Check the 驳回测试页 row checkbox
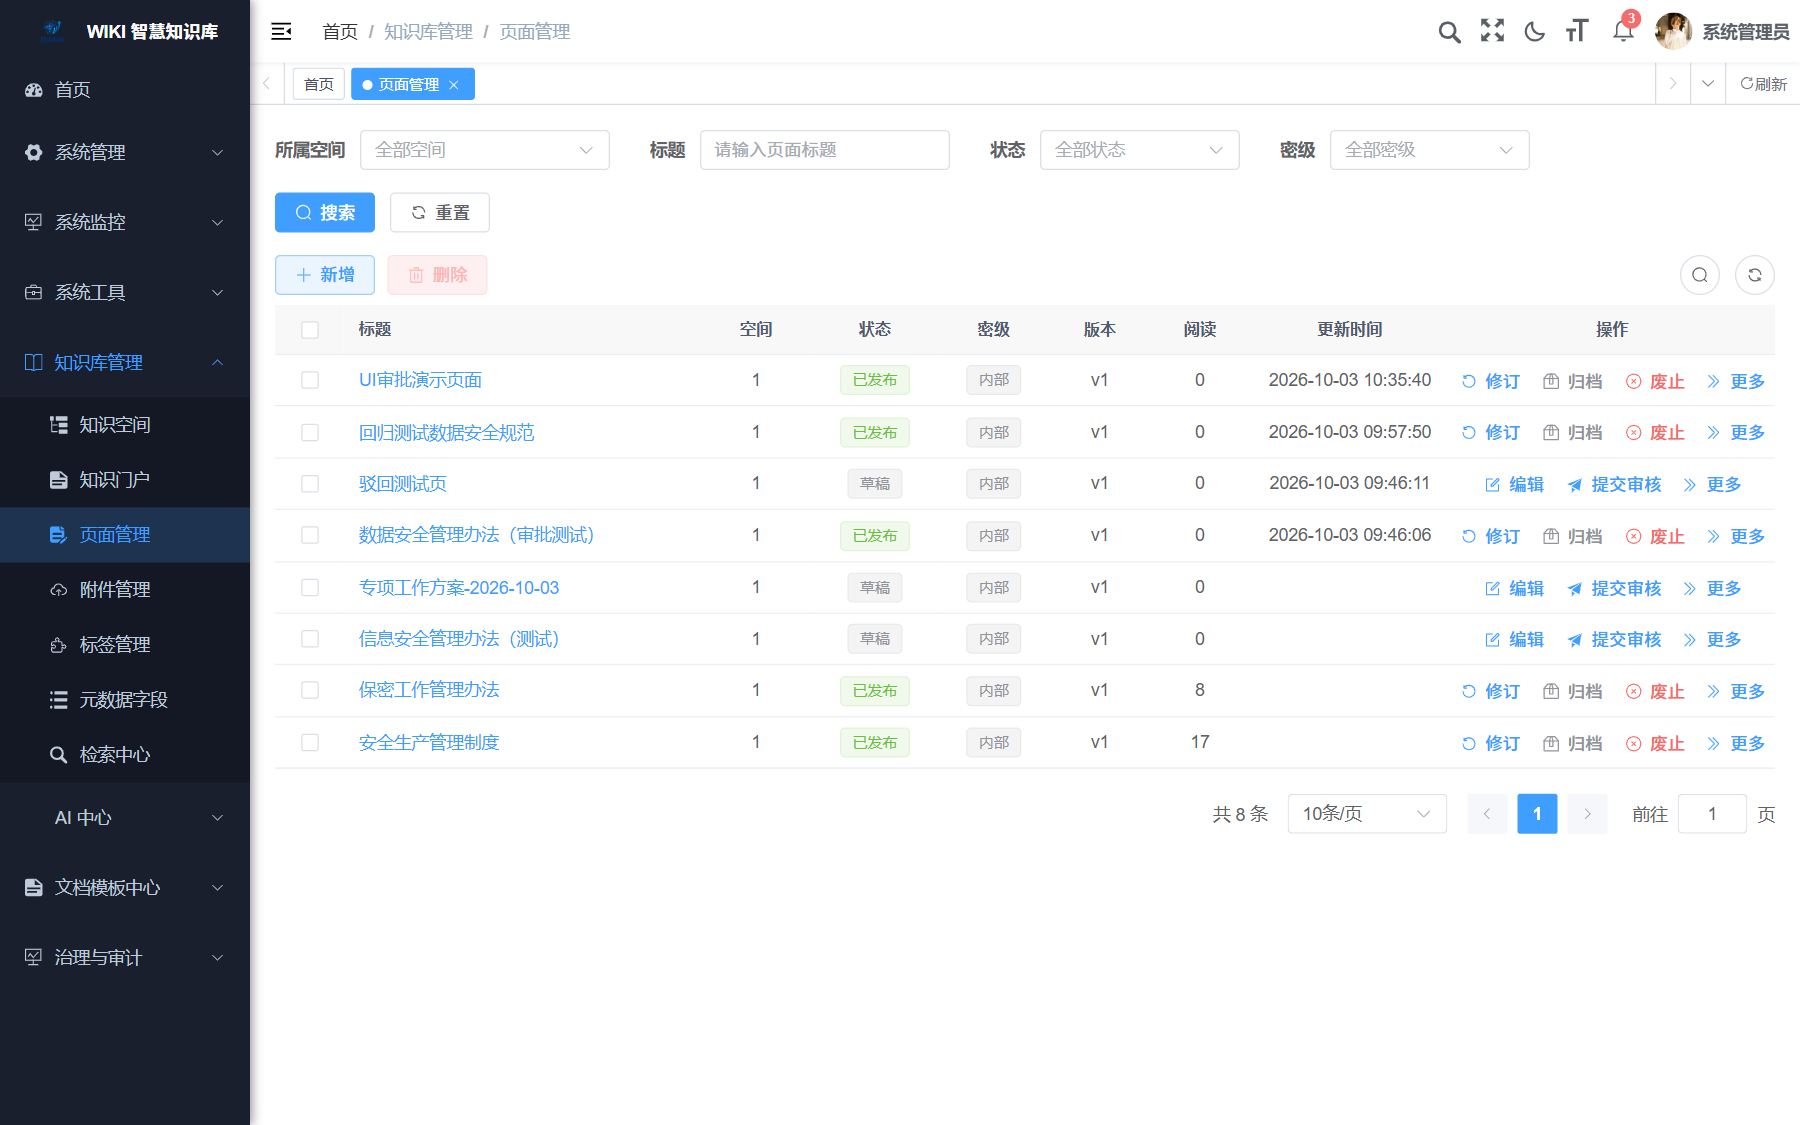1800x1125 pixels. click(x=310, y=484)
